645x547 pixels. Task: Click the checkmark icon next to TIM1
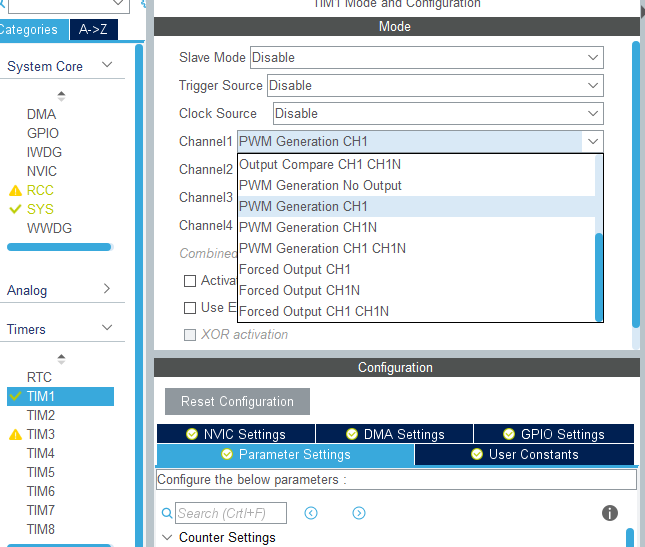point(15,396)
